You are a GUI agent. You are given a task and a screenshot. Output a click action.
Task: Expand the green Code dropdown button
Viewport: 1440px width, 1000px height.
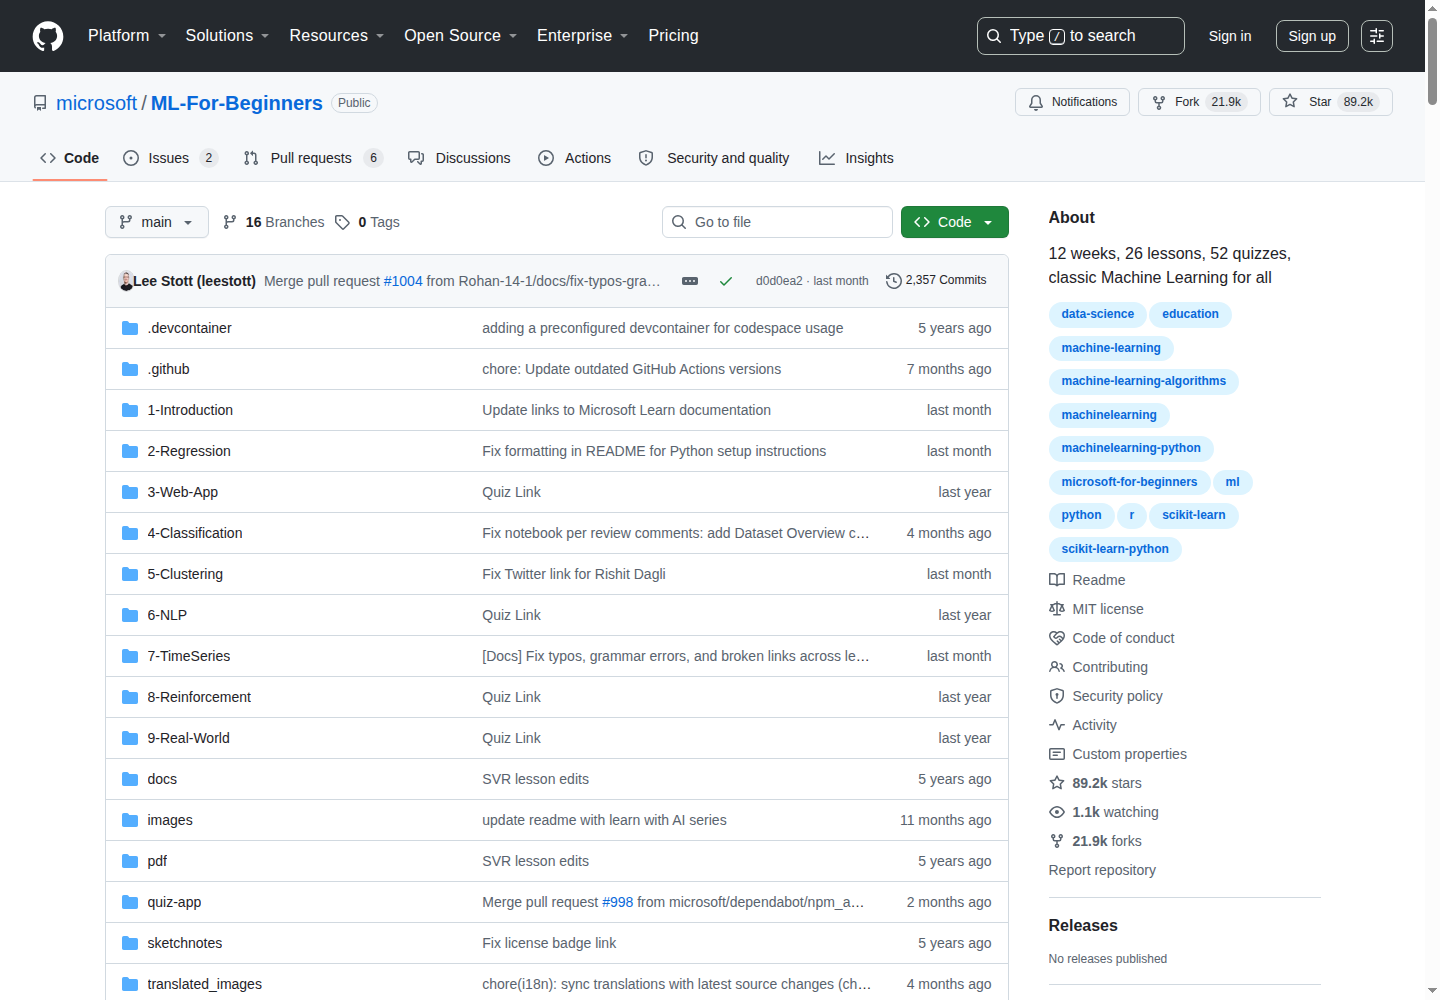[x=955, y=222]
